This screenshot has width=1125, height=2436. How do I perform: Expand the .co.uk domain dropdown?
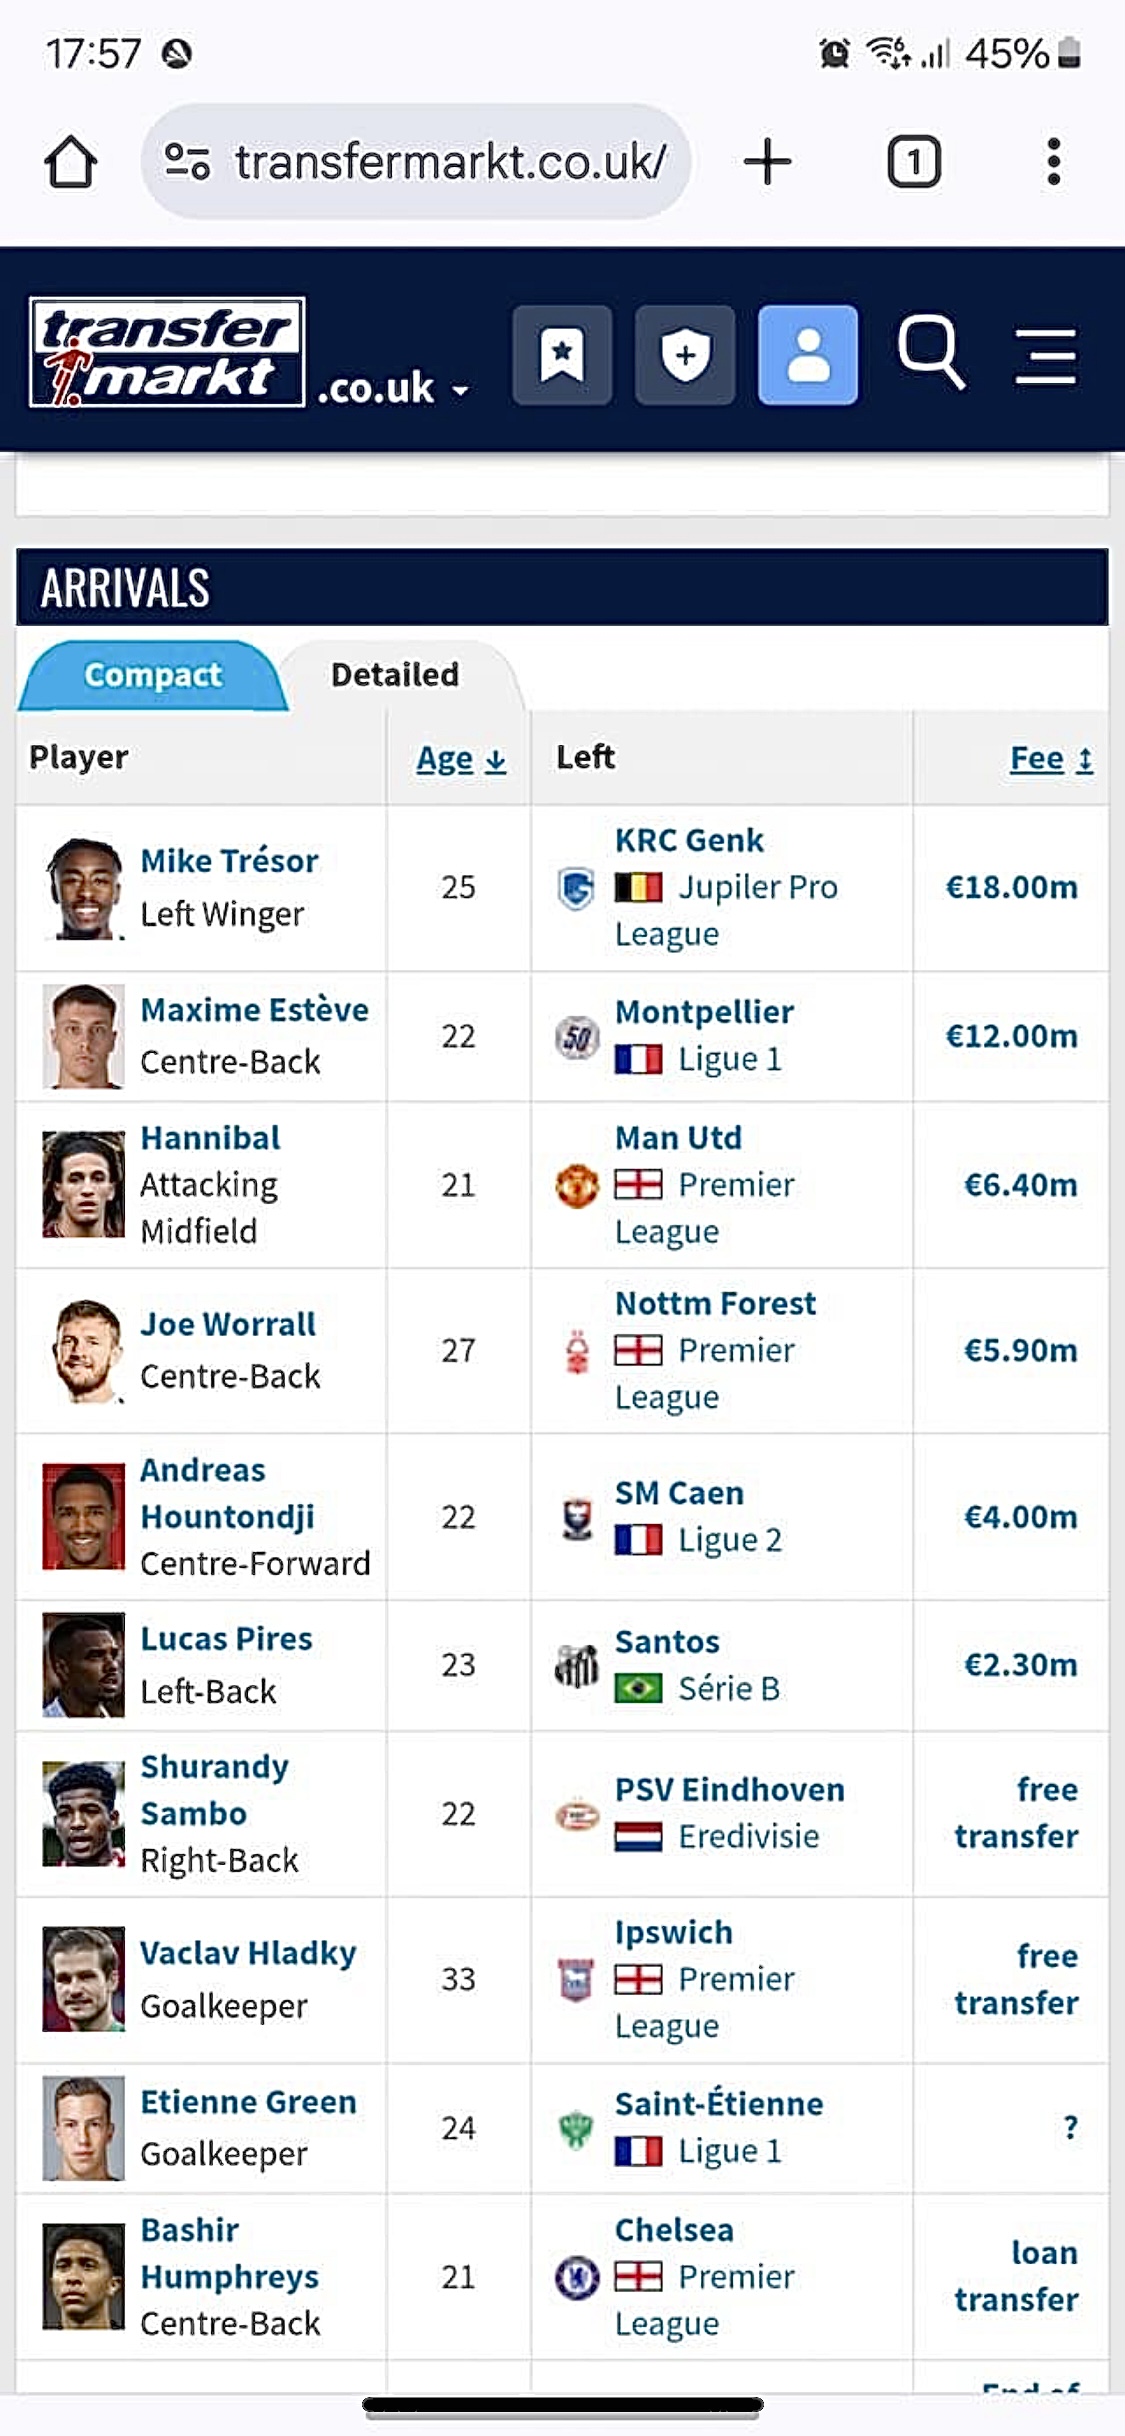click(x=393, y=389)
